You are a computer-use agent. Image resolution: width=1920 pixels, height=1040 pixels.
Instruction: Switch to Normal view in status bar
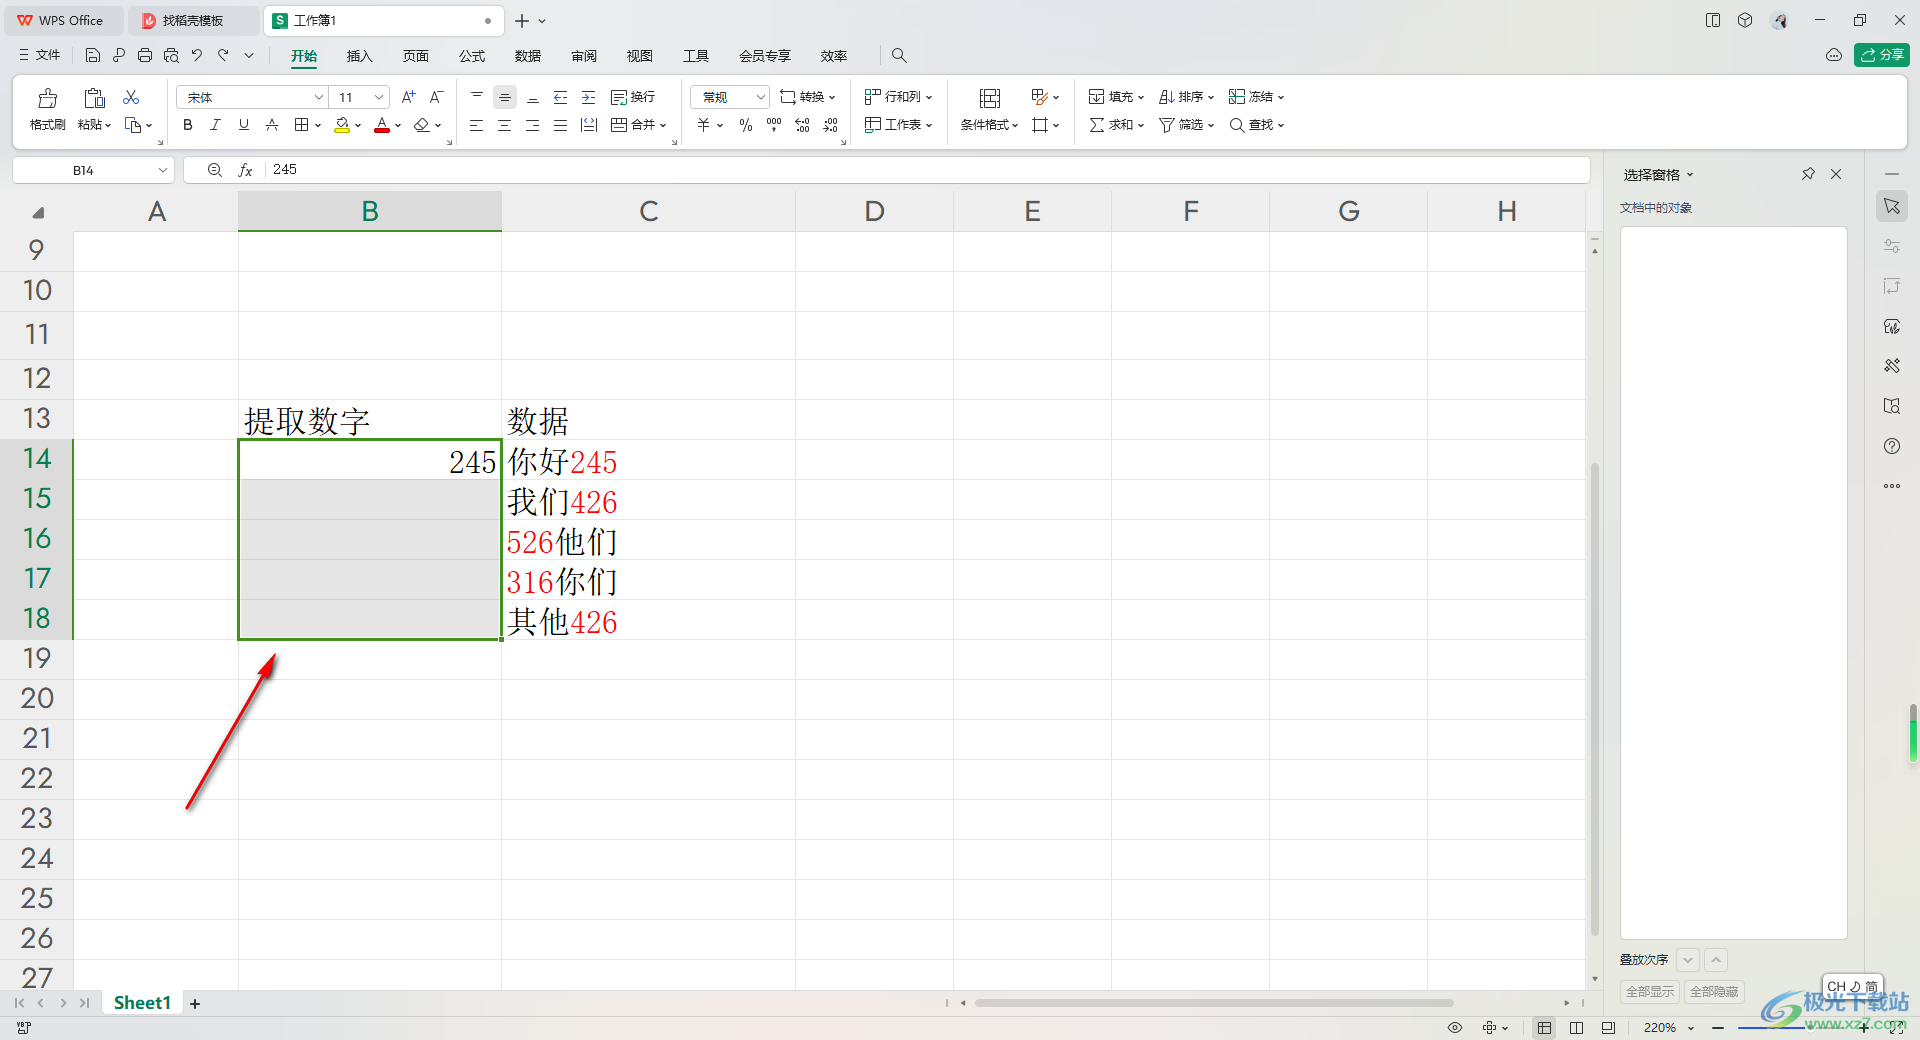(1545, 1027)
